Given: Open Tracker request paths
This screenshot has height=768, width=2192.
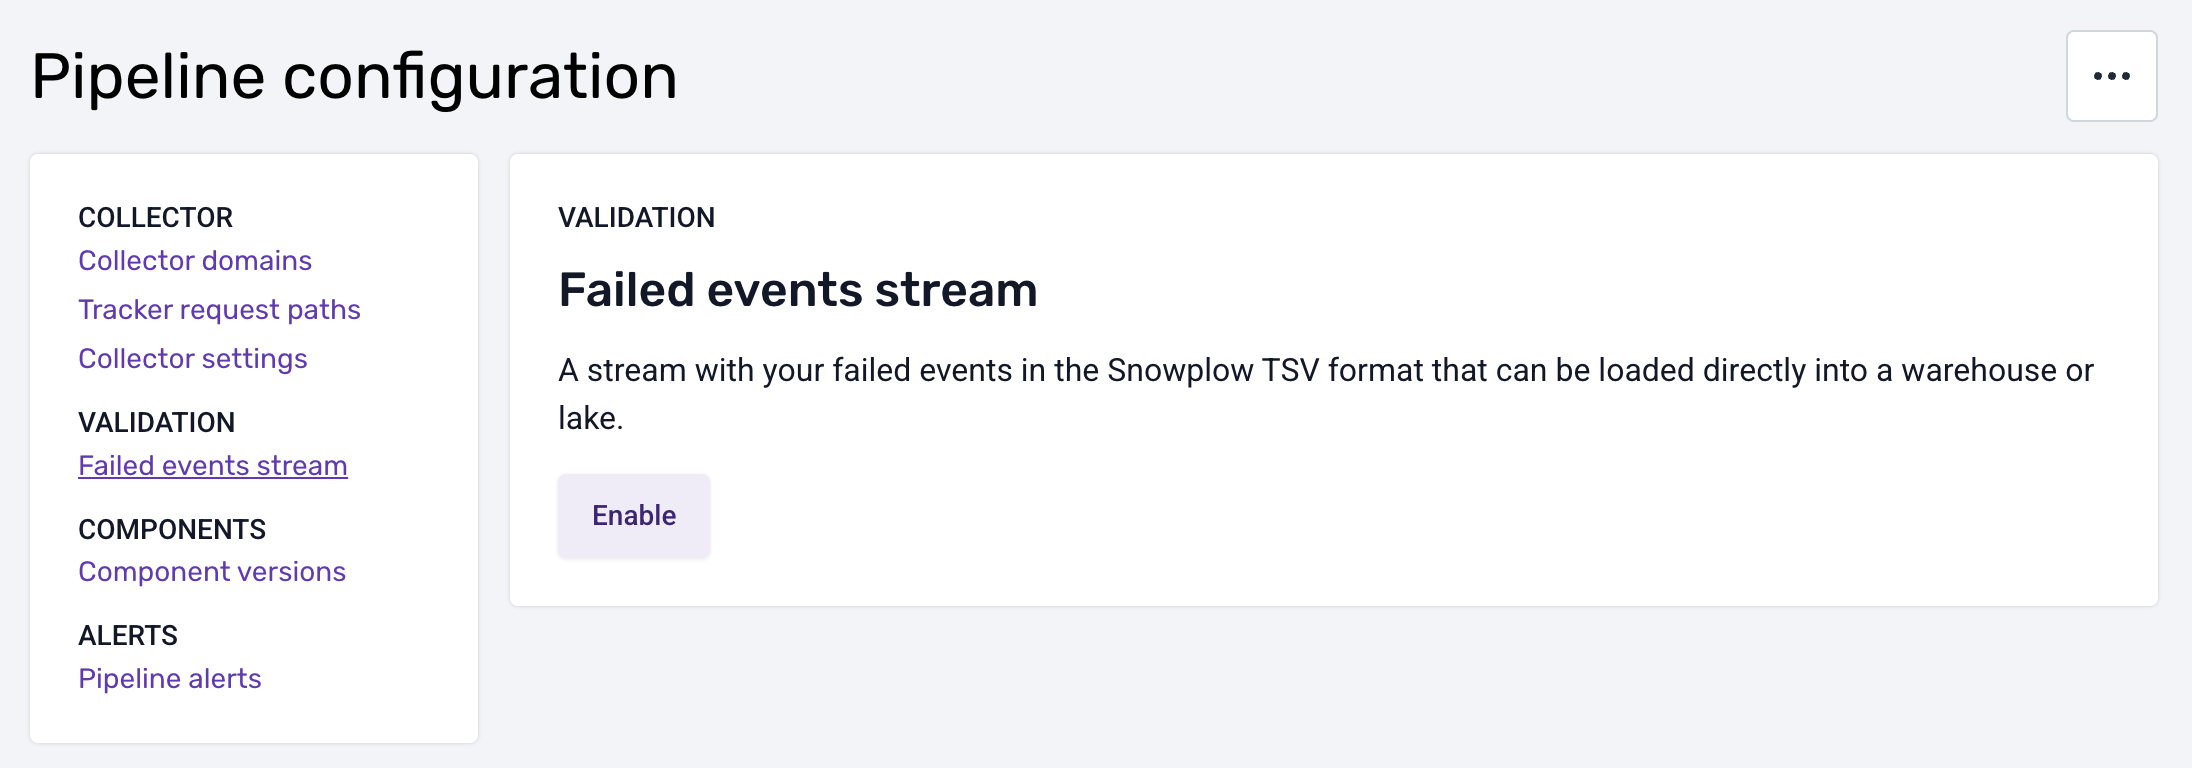Looking at the screenshot, I should click(x=219, y=309).
